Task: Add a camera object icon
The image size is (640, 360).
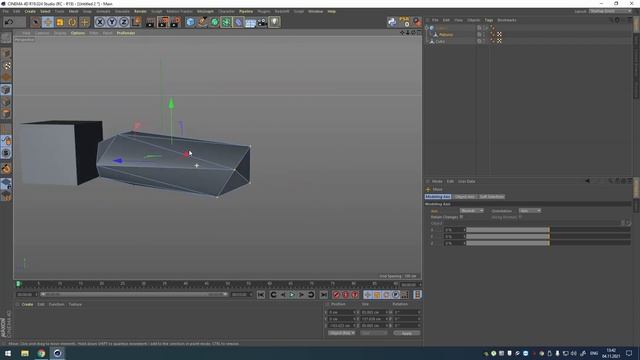Action: (x=262, y=22)
